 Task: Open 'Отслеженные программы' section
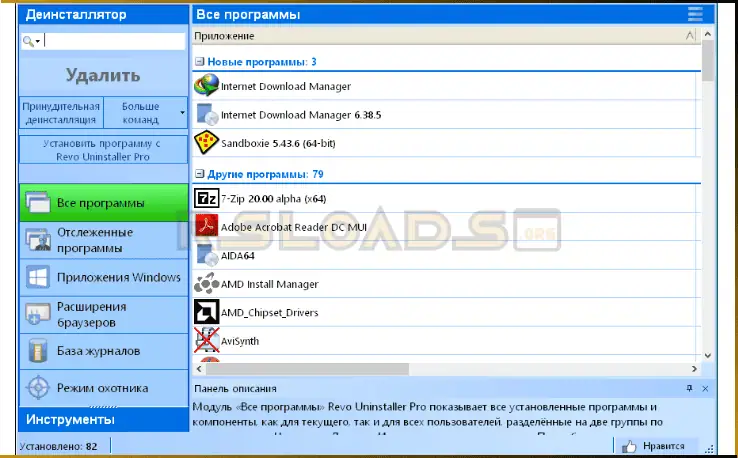[104, 240]
